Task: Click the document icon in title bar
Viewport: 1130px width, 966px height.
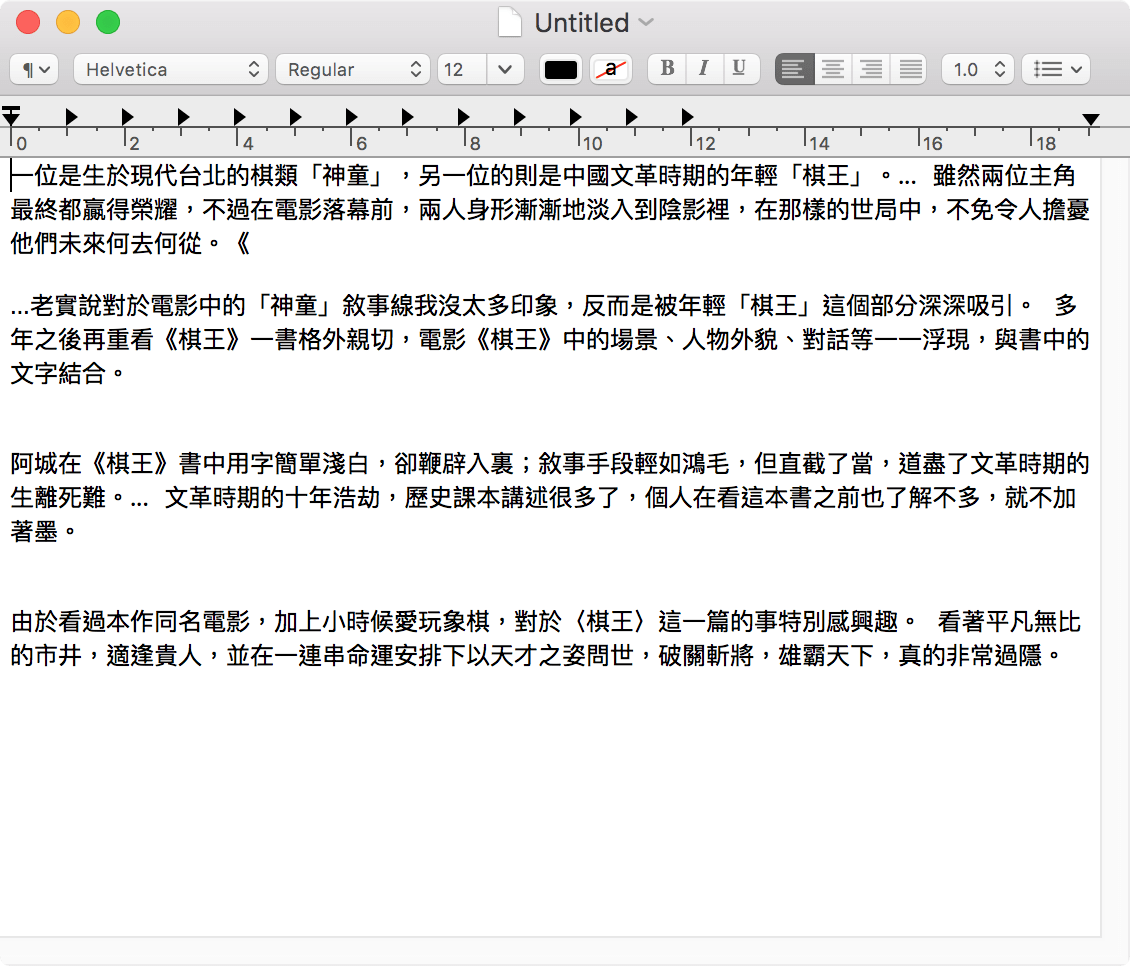Action: [510, 22]
